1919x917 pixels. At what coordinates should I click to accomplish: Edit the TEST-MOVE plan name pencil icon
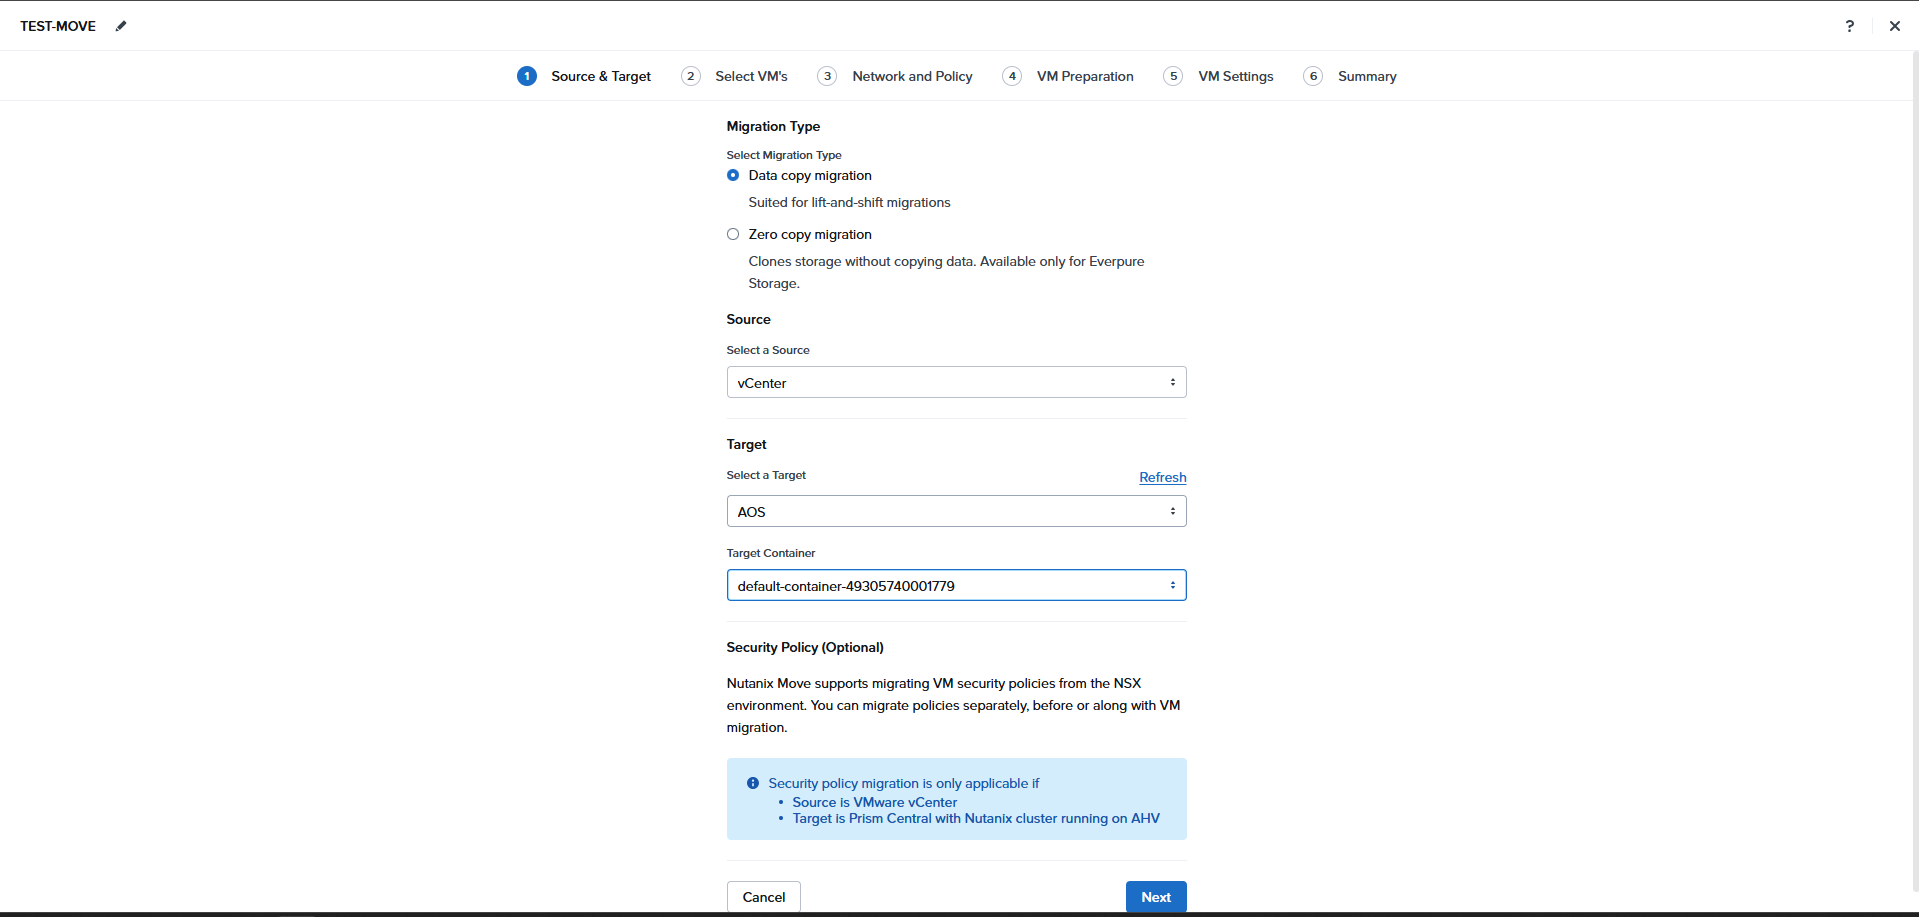tap(121, 26)
